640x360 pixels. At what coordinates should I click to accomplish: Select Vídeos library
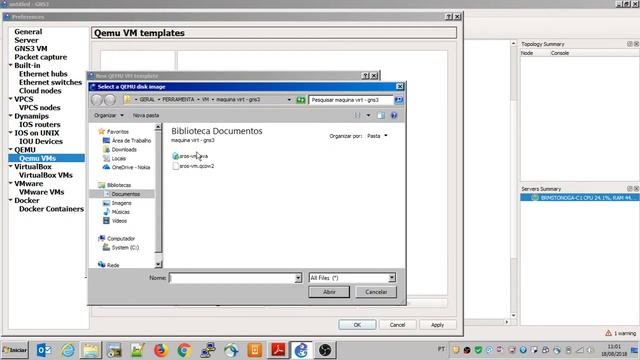pyautogui.click(x=115, y=221)
